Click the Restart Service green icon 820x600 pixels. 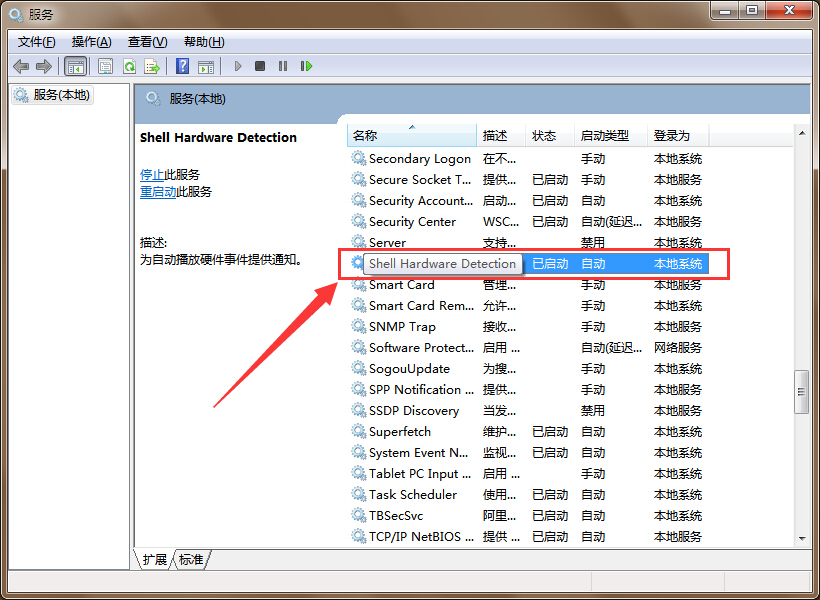click(x=306, y=66)
